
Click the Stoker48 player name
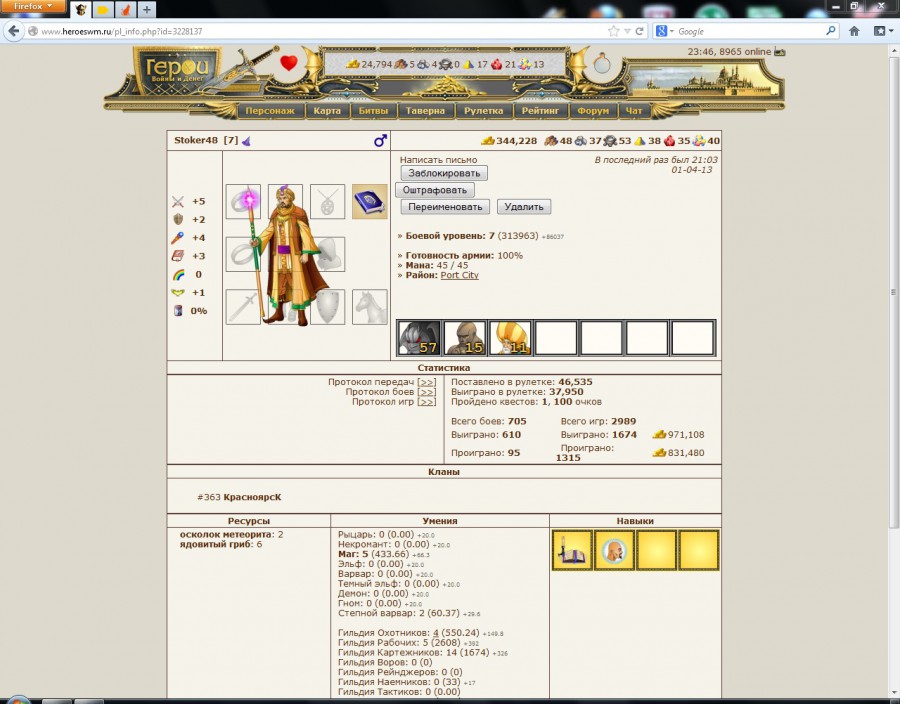196,141
